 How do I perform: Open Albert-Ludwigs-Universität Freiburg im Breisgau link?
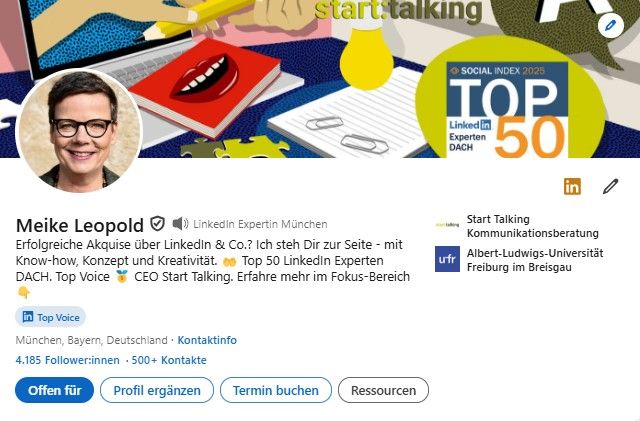point(535,260)
